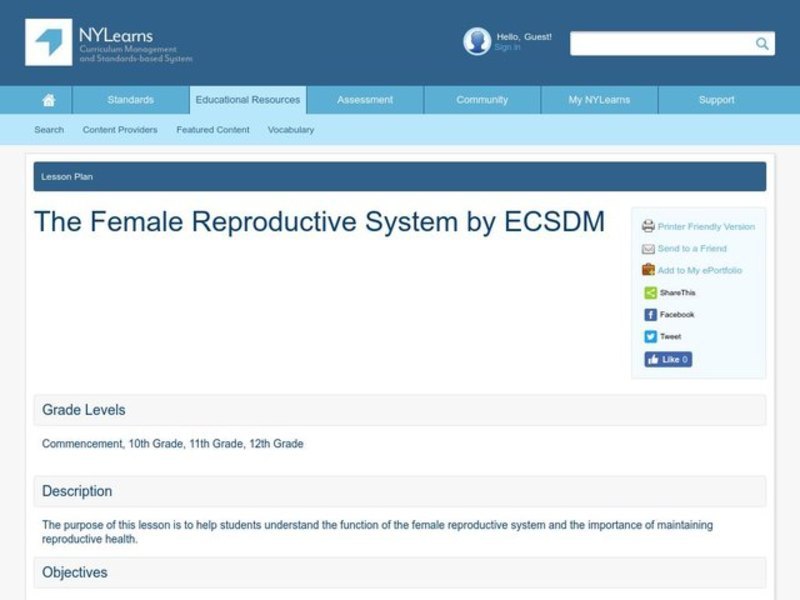Share the lesson via the Facebook icon

(650, 314)
